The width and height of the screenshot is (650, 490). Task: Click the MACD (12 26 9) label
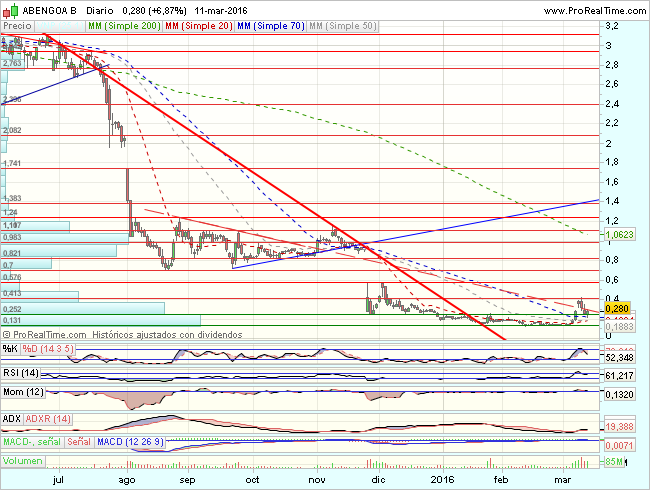pyautogui.click(x=131, y=442)
